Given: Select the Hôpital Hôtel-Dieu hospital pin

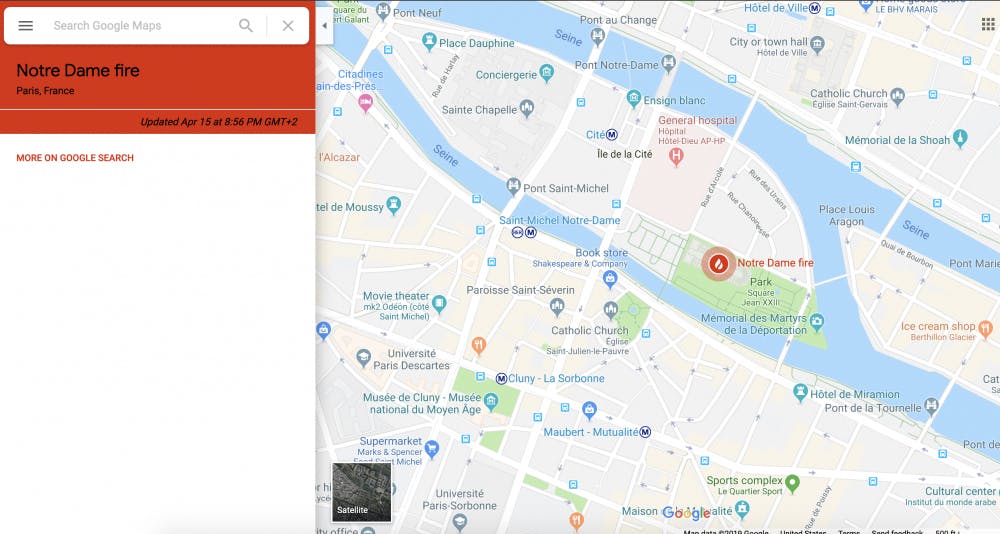Looking at the screenshot, I should (676, 156).
